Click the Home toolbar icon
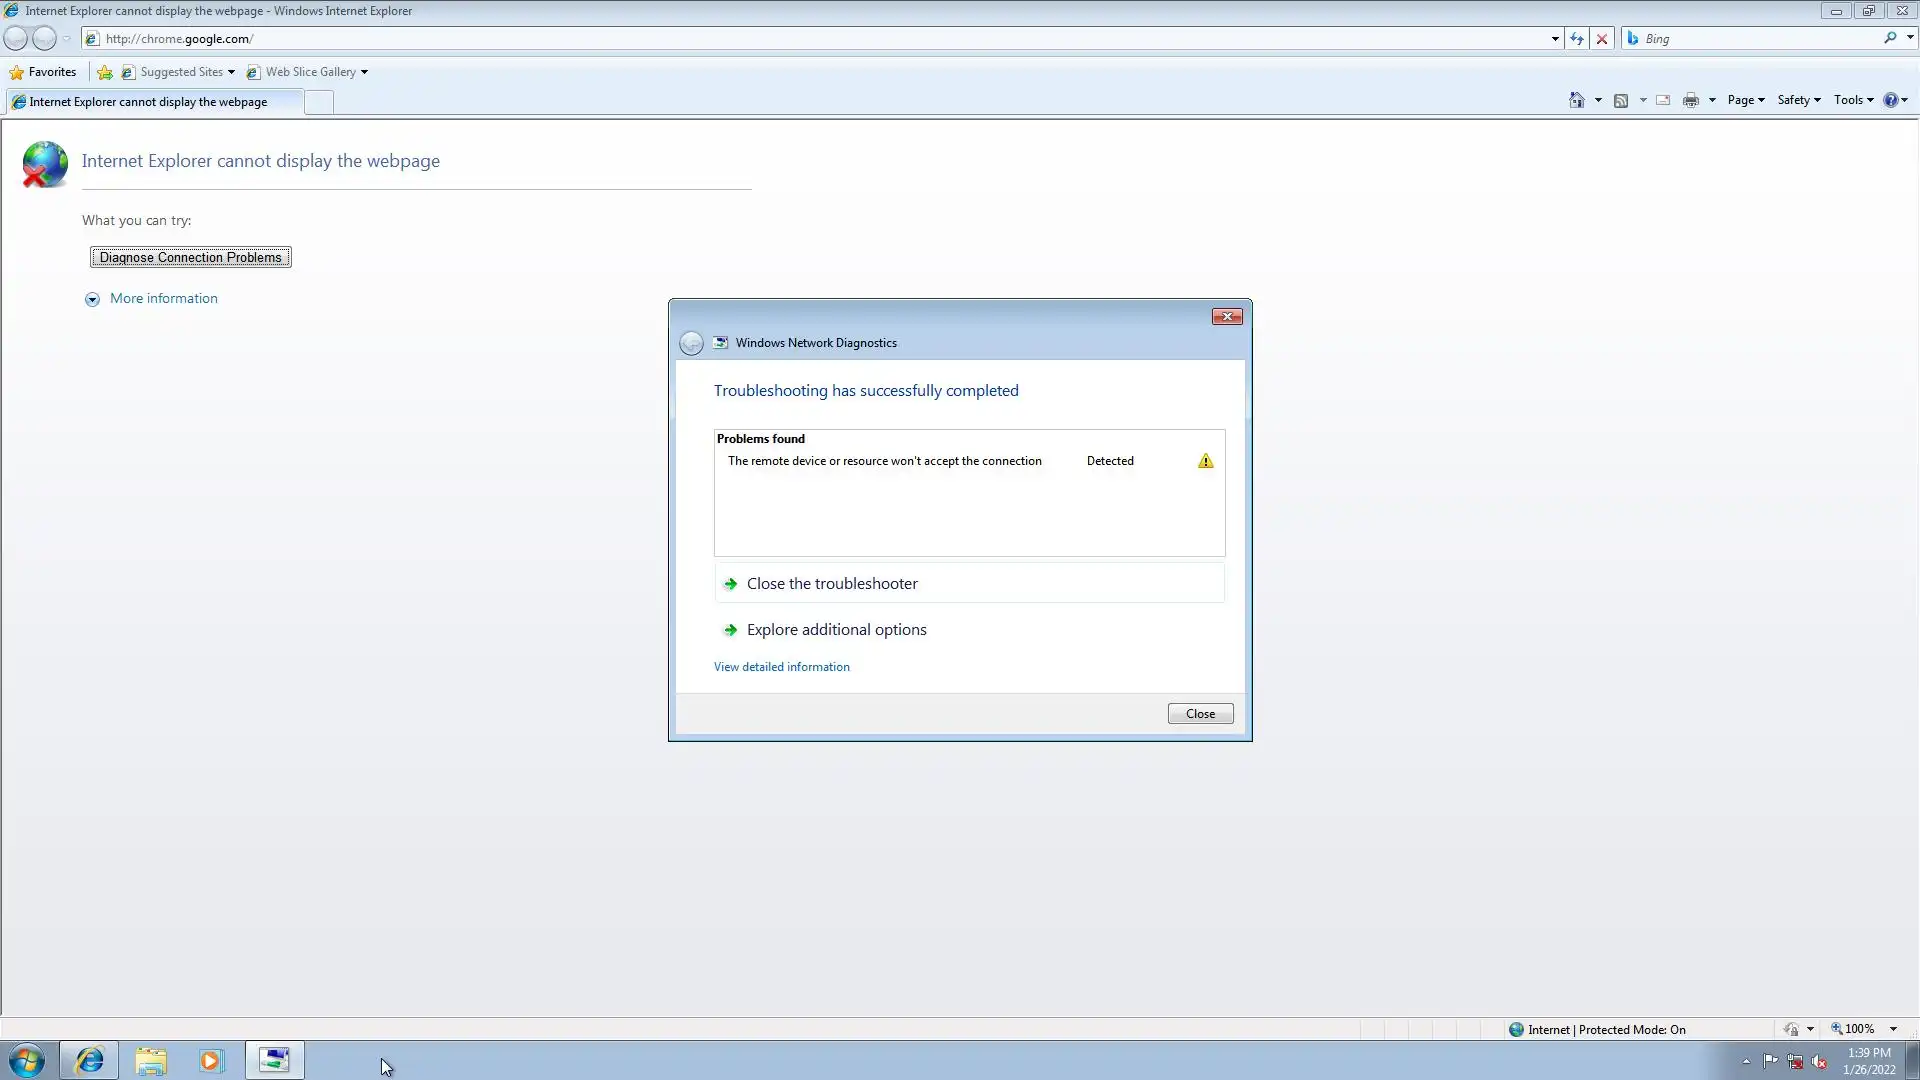Image resolution: width=1920 pixels, height=1080 pixels. pyautogui.click(x=1576, y=100)
